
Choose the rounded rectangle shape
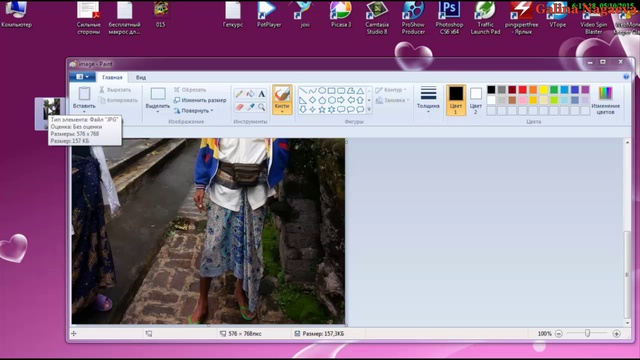coord(341,90)
